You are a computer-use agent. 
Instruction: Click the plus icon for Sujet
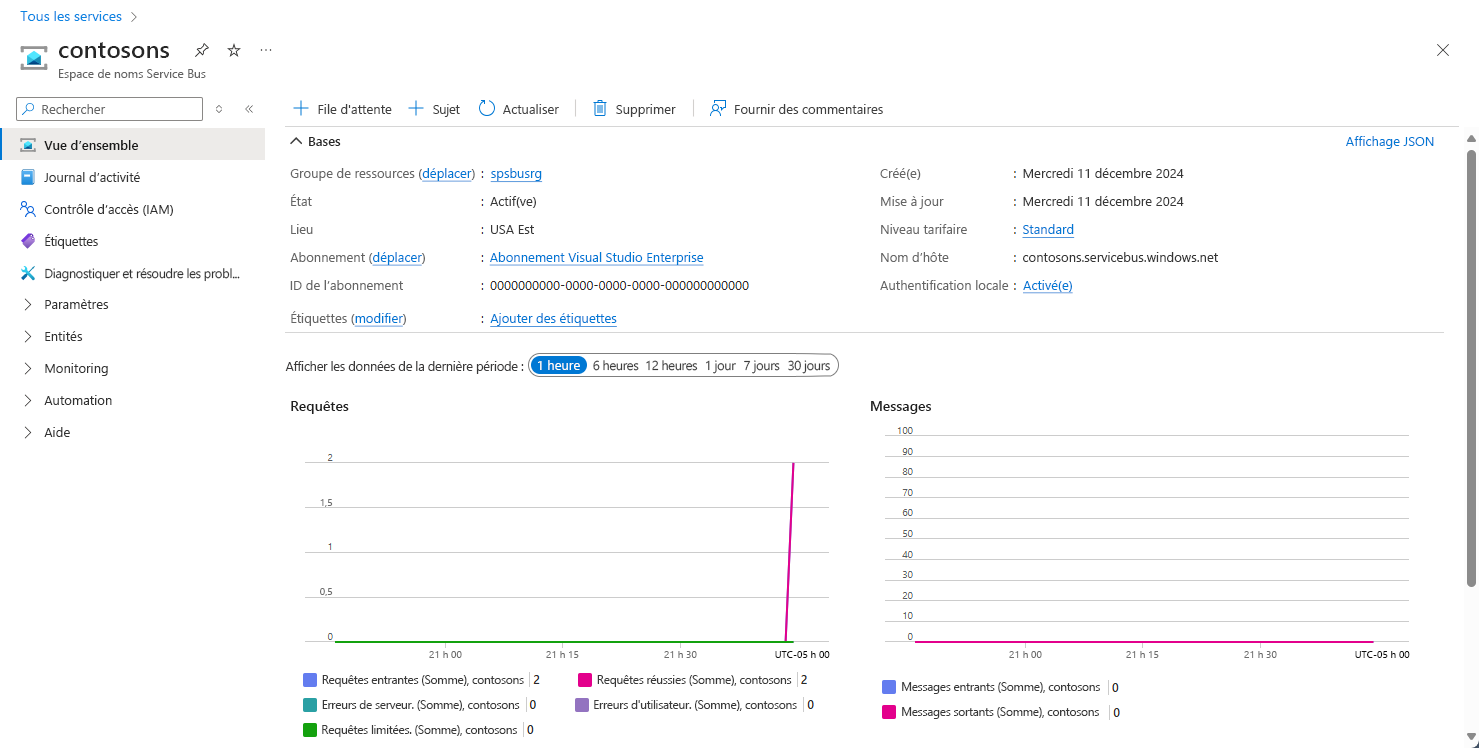point(417,109)
